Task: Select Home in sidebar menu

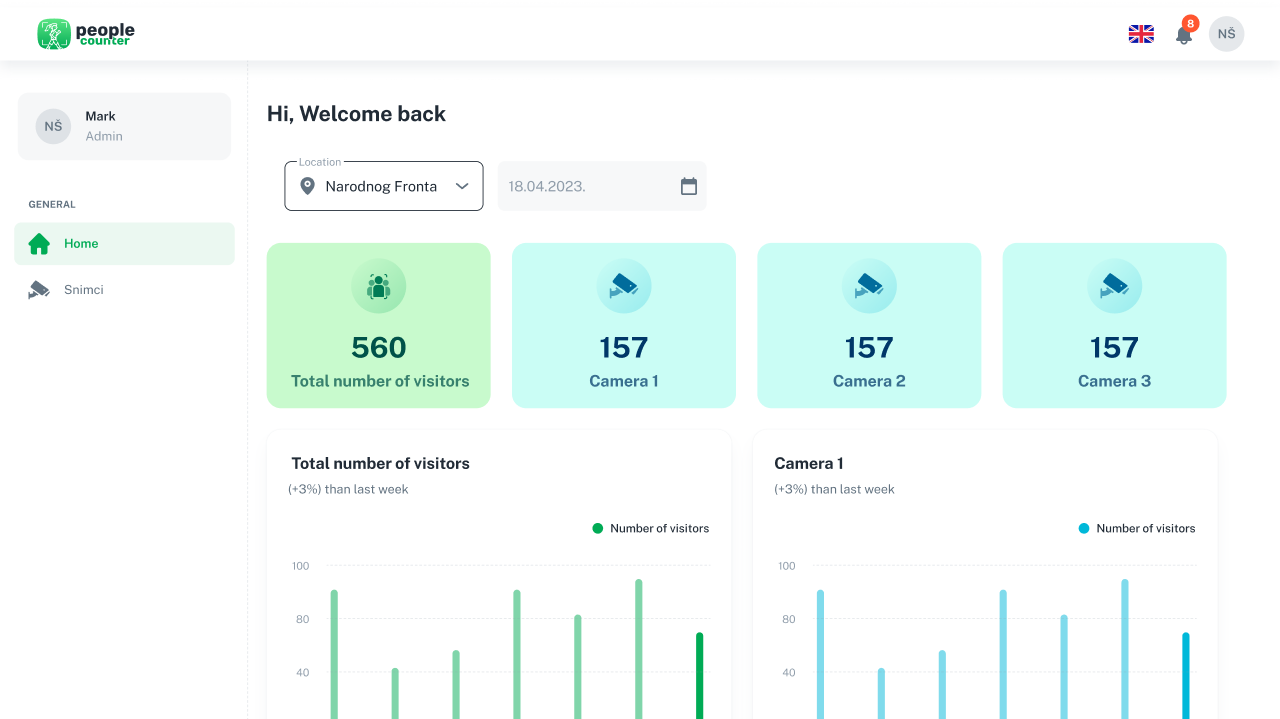Action: point(124,244)
